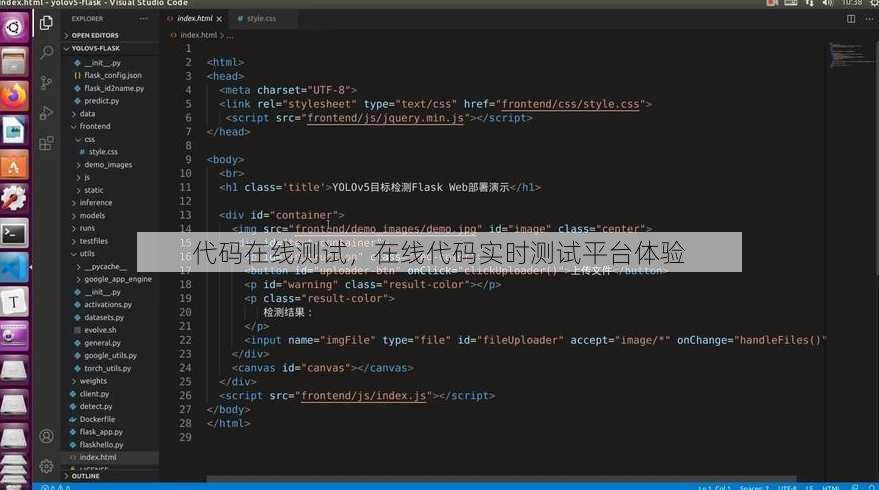The width and height of the screenshot is (879, 490).
Task: Click the editor minimap preview
Action: point(850,54)
